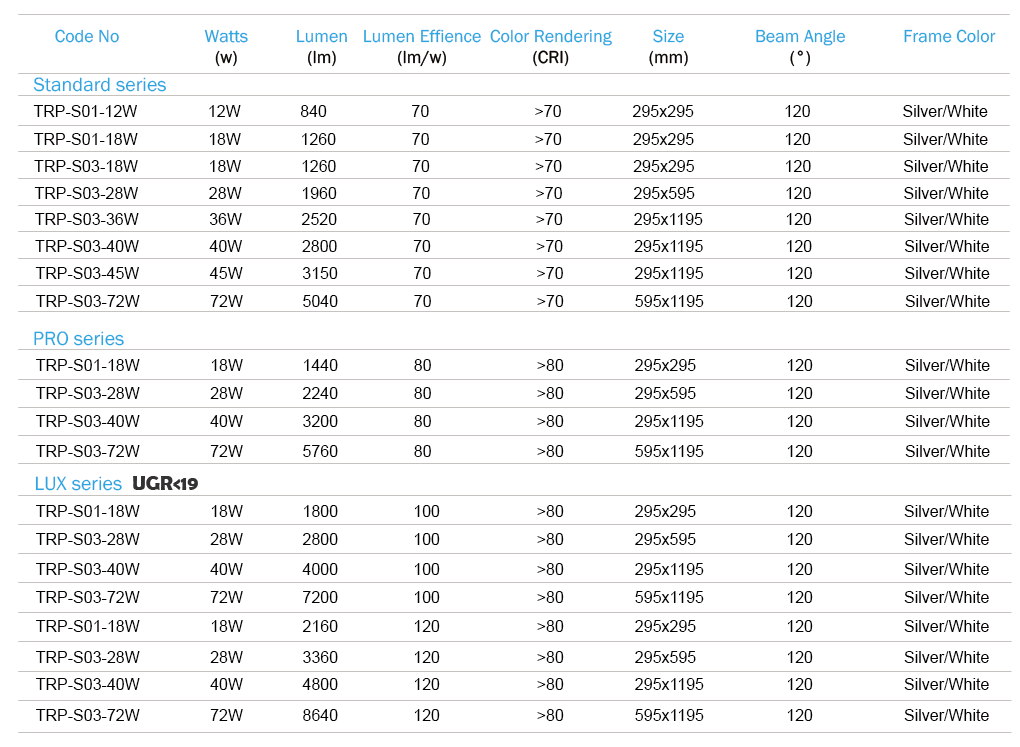Select the 3200 lumen value
The image size is (1020, 747).
pos(320,421)
